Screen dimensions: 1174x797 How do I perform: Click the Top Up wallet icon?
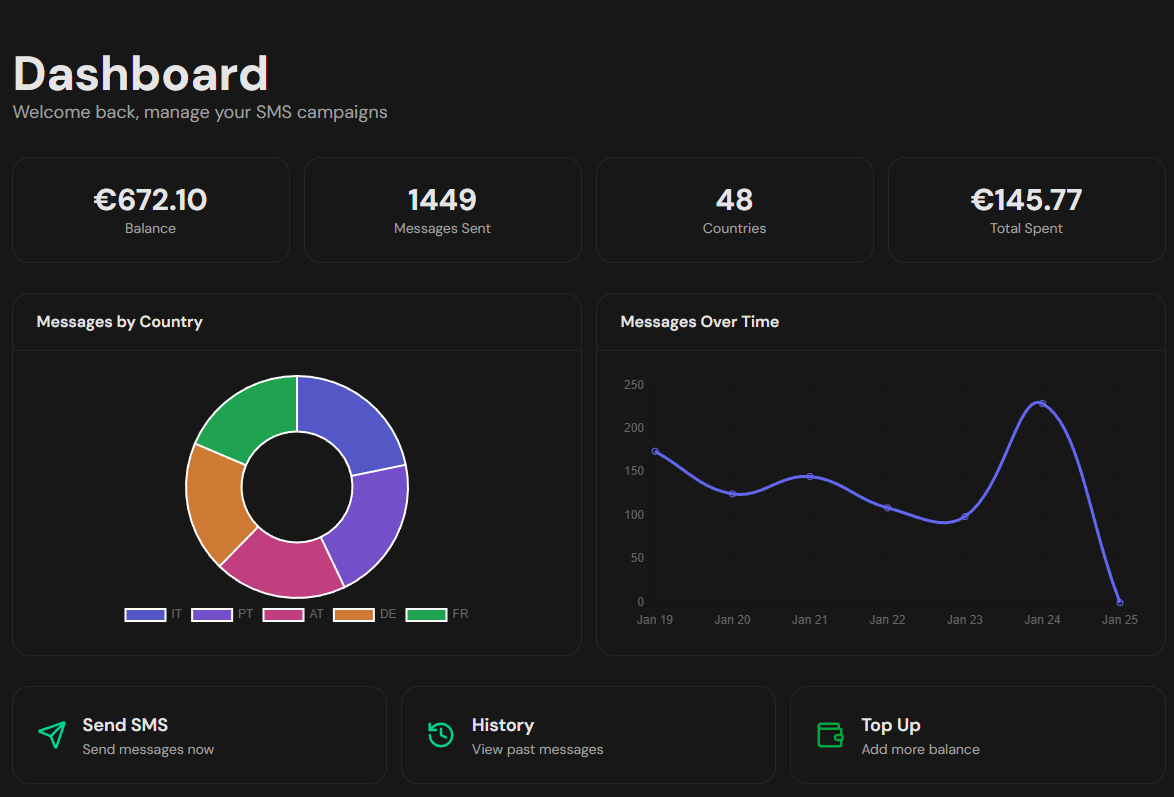[x=830, y=735]
